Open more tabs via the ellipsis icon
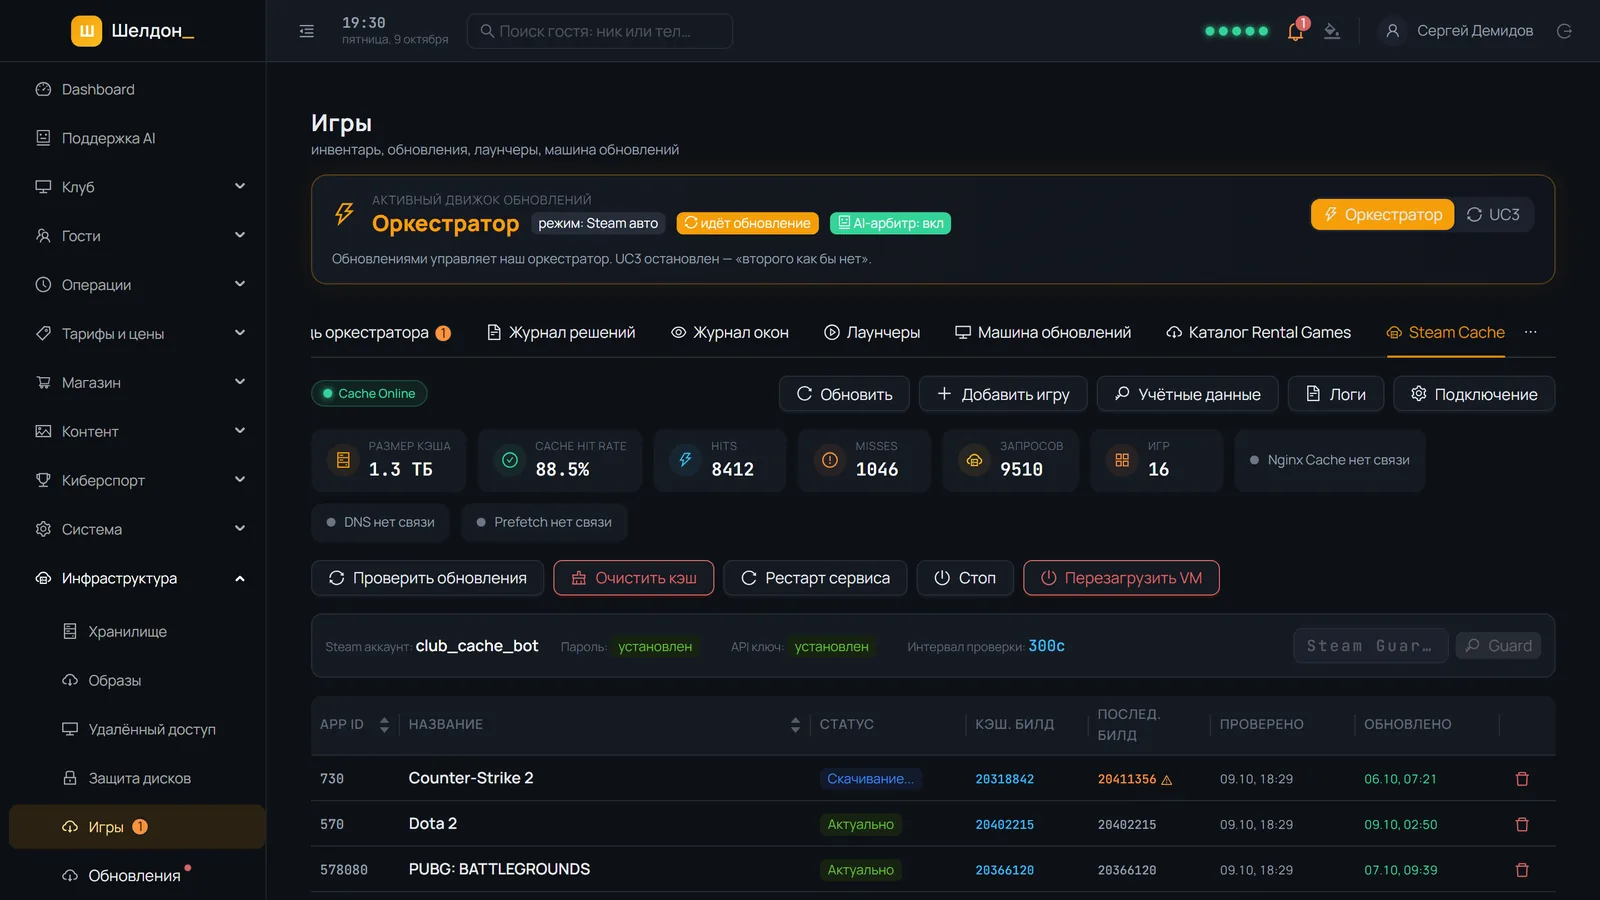 [1530, 332]
